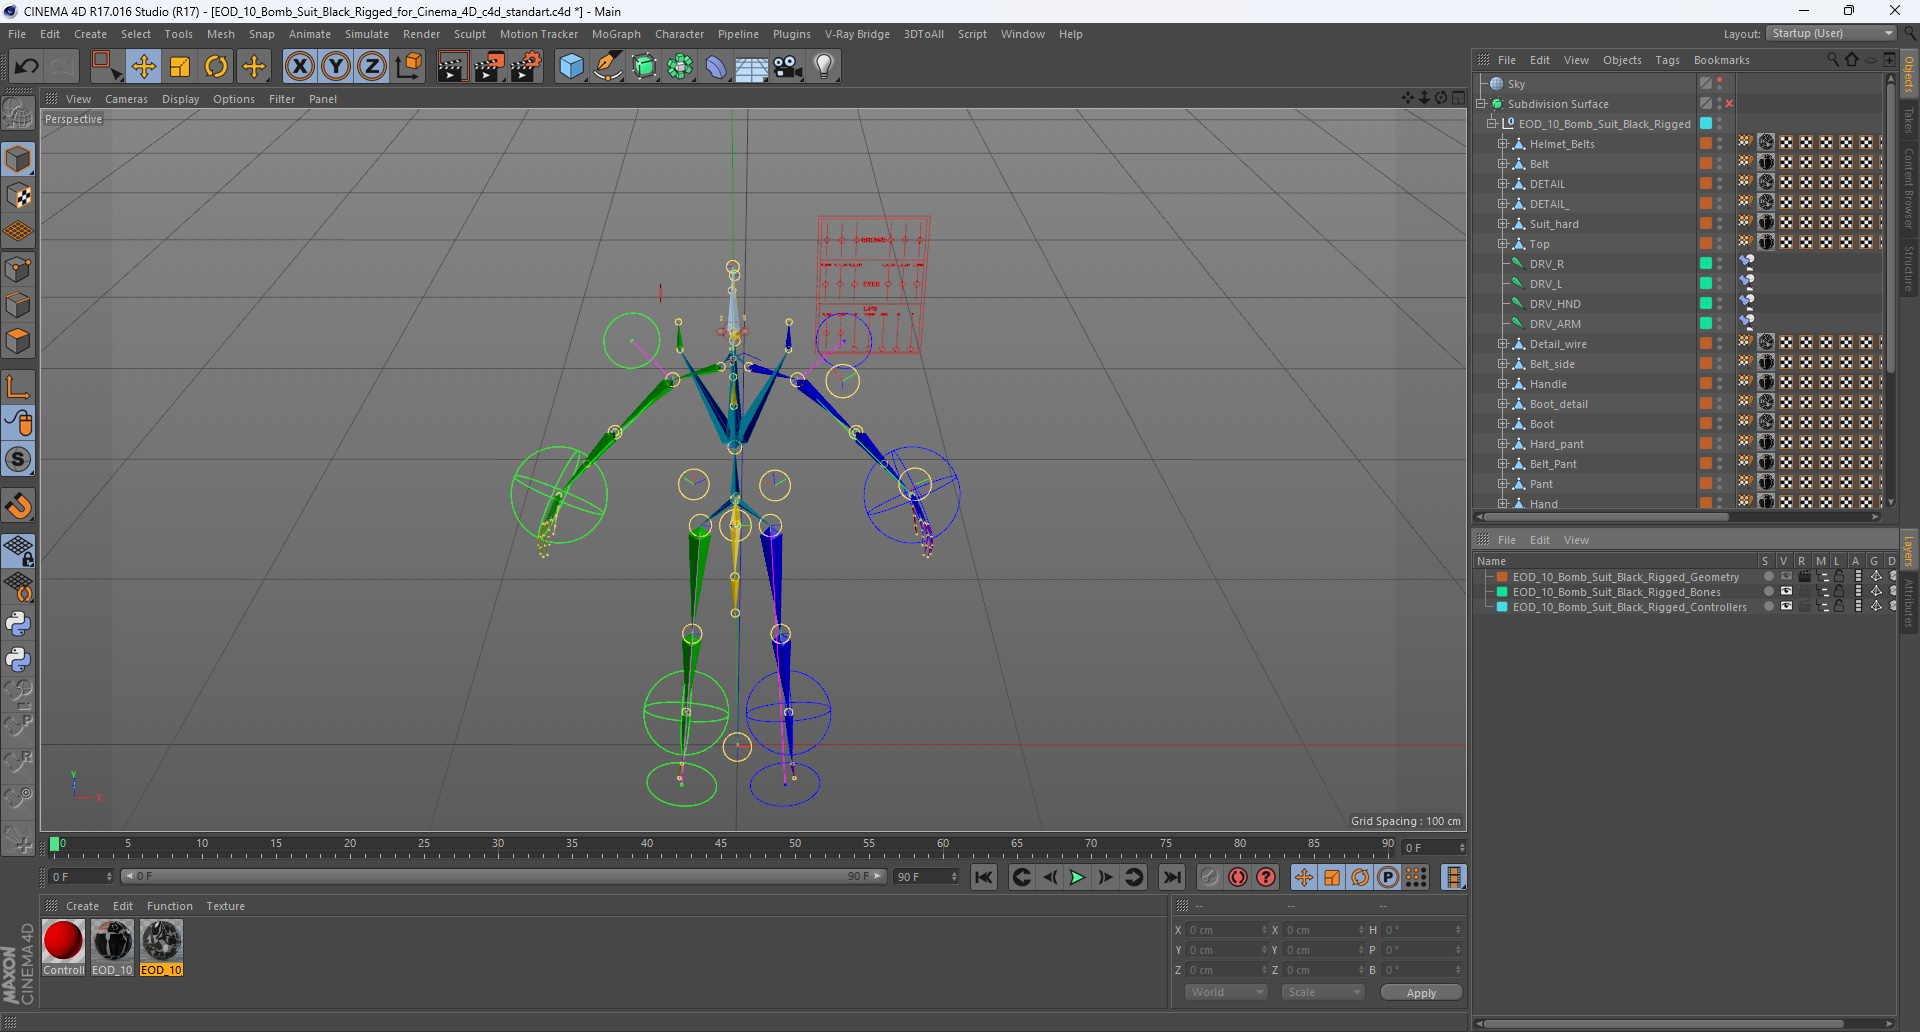Open the viewport Cameras menu
The height and width of the screenshot is (1032, 1920).
pyautogui.click(x=126, y=99)
